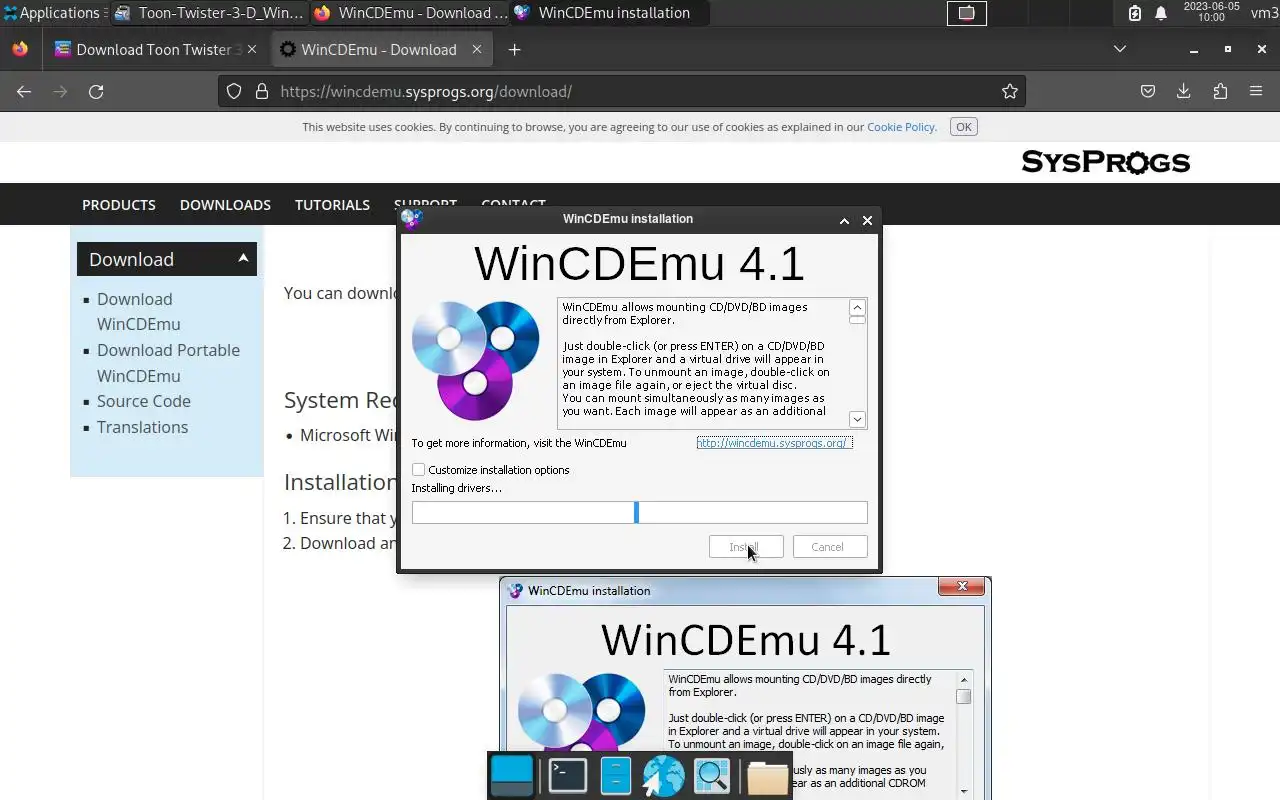Click the description box scroll up arrow
Image resolution: width=1280 pixels, height=800 pixels.
point(857,307)
